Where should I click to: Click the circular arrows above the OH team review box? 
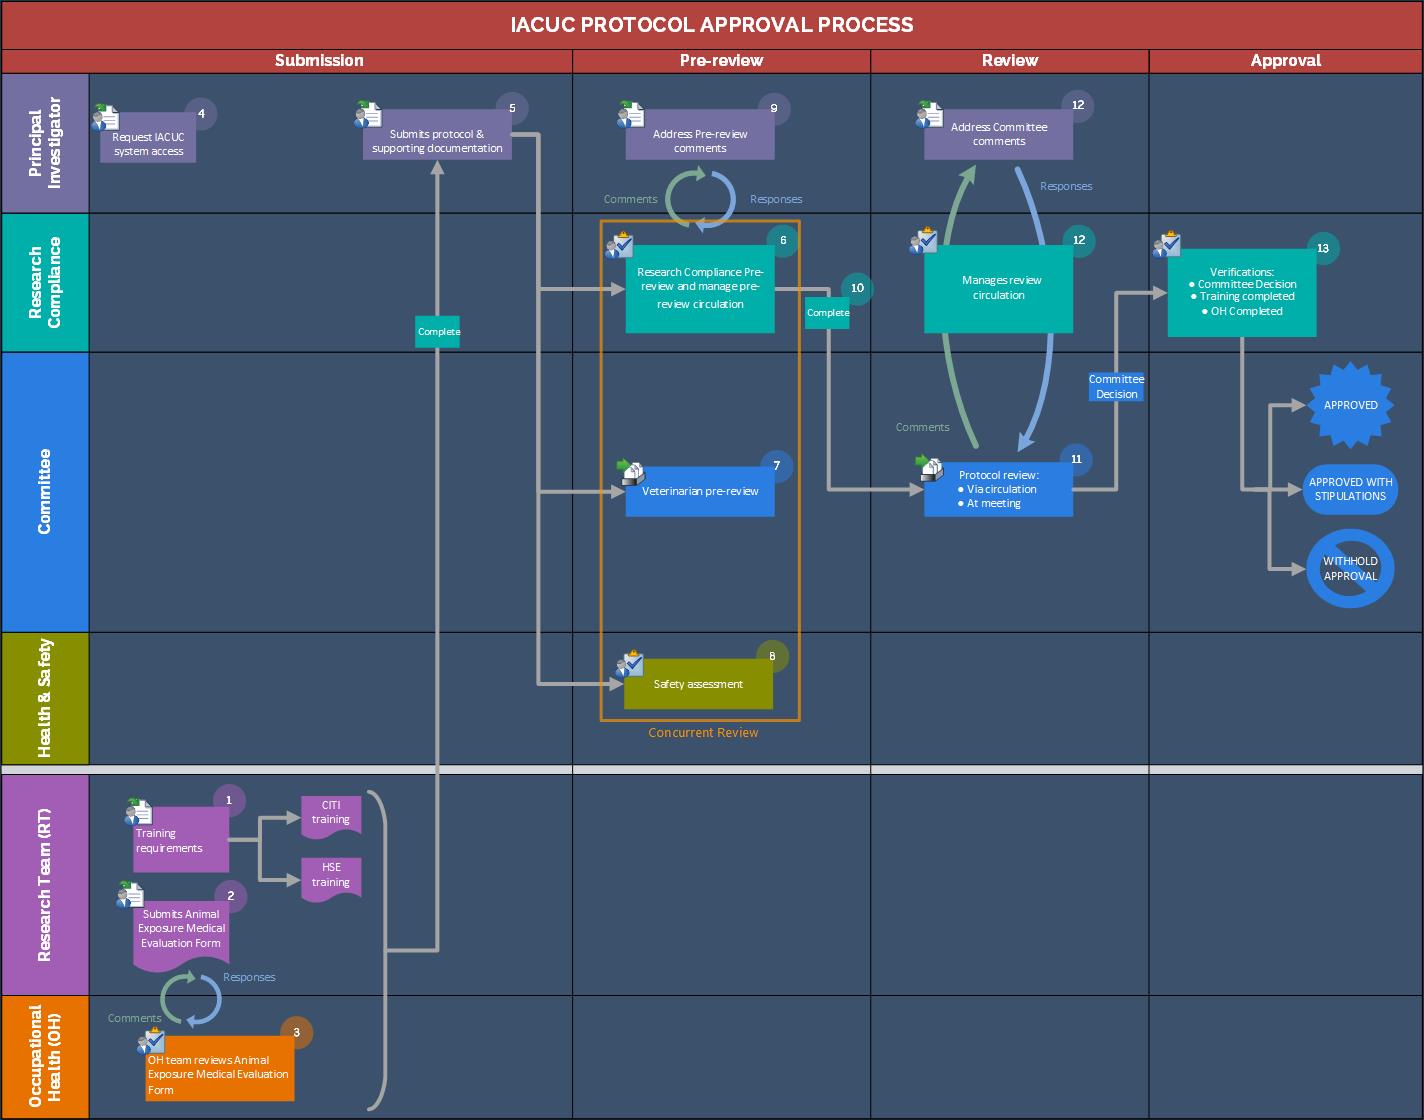pos(191,999)
